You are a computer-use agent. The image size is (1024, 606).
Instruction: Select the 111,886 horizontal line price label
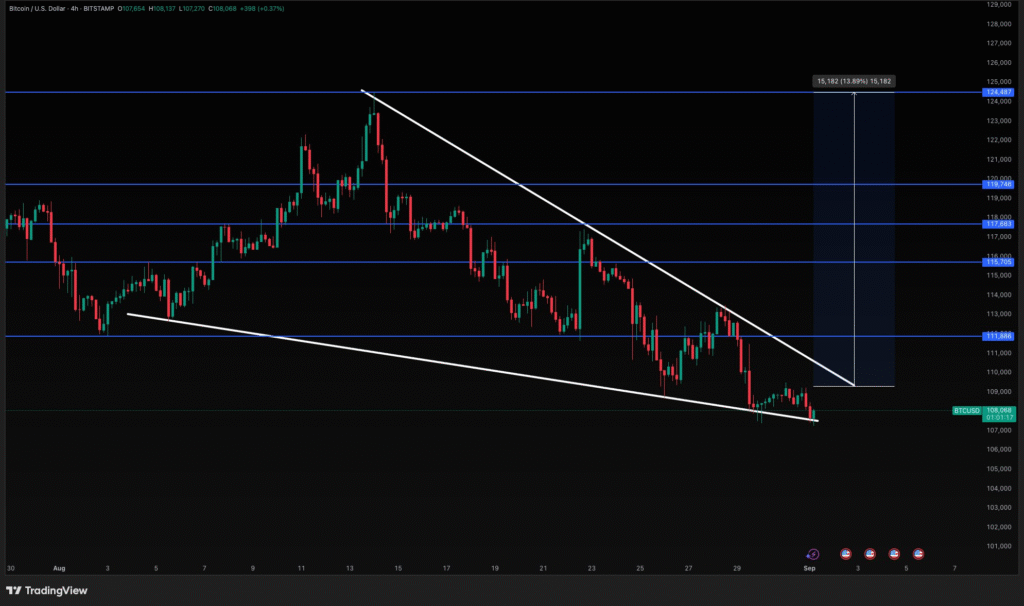click(999, 336)
